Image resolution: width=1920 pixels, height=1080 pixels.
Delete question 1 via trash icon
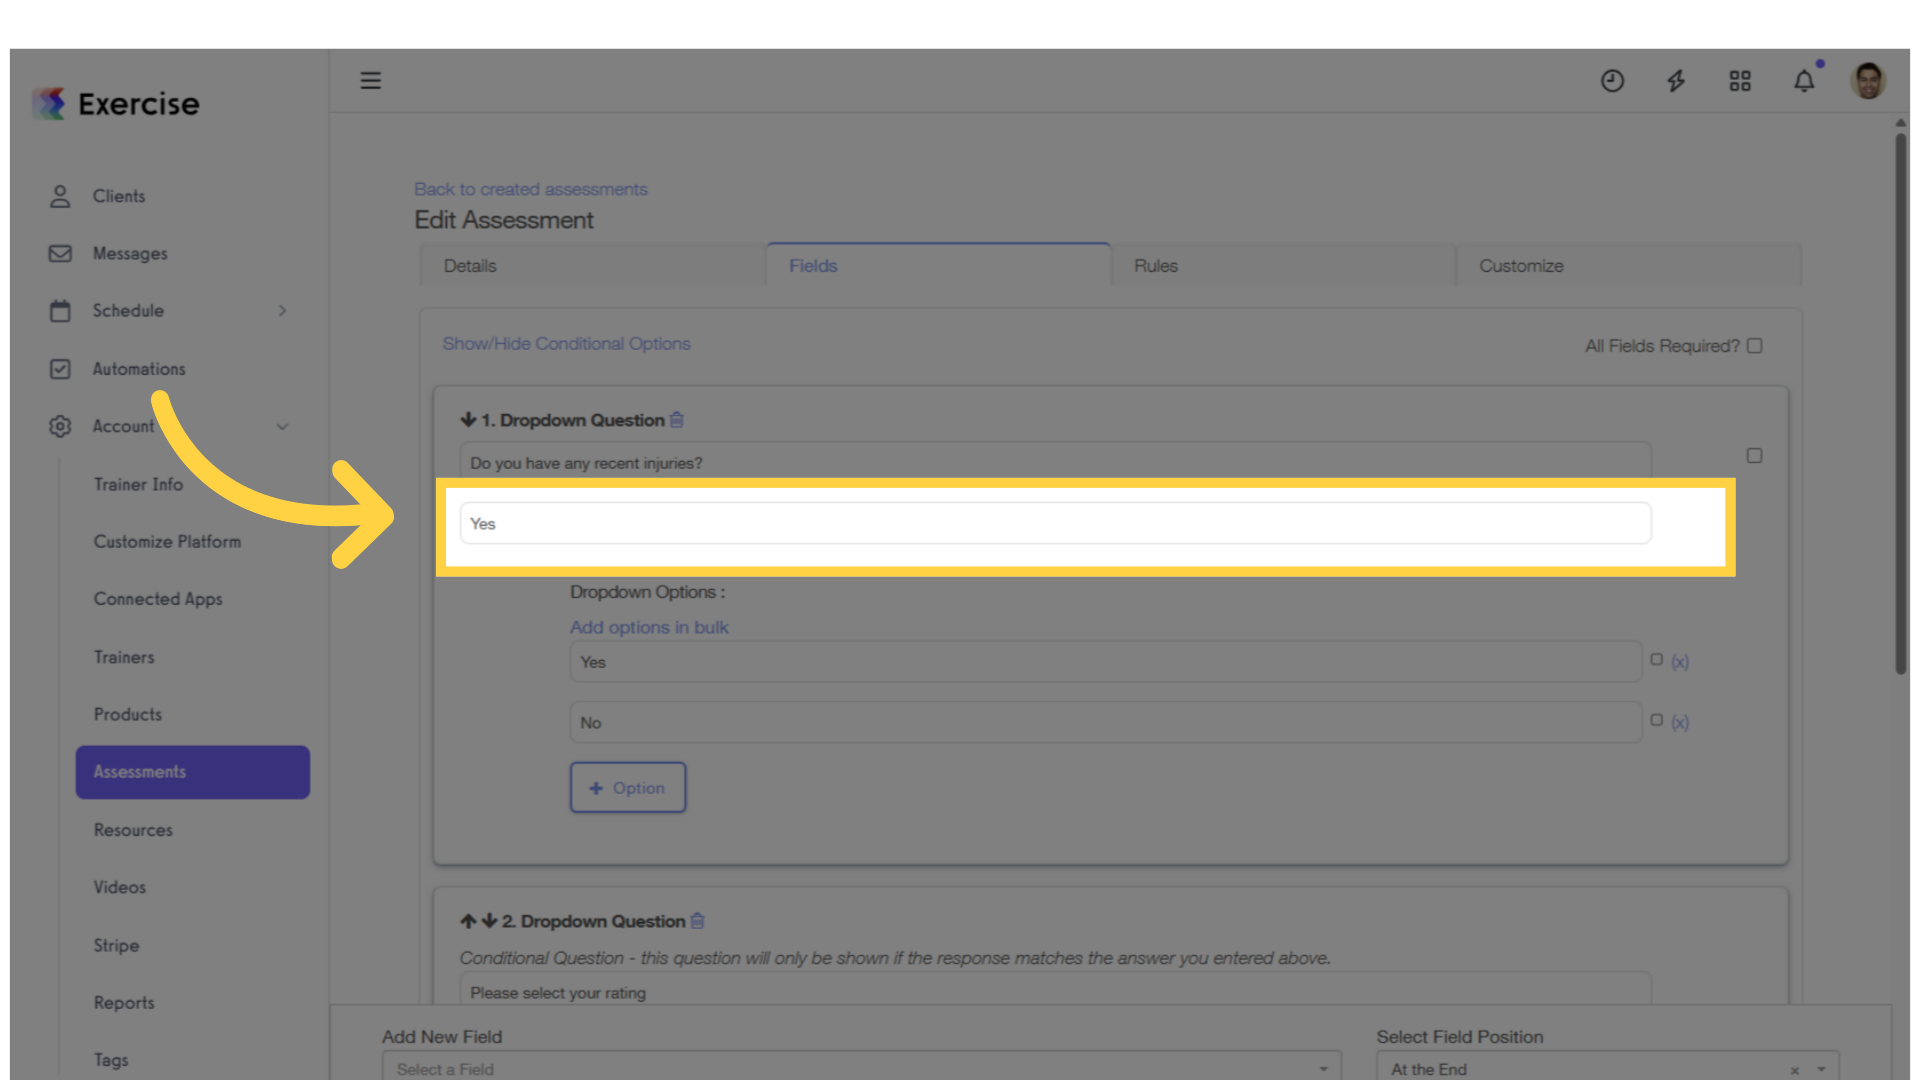click(x=677, y=420)
